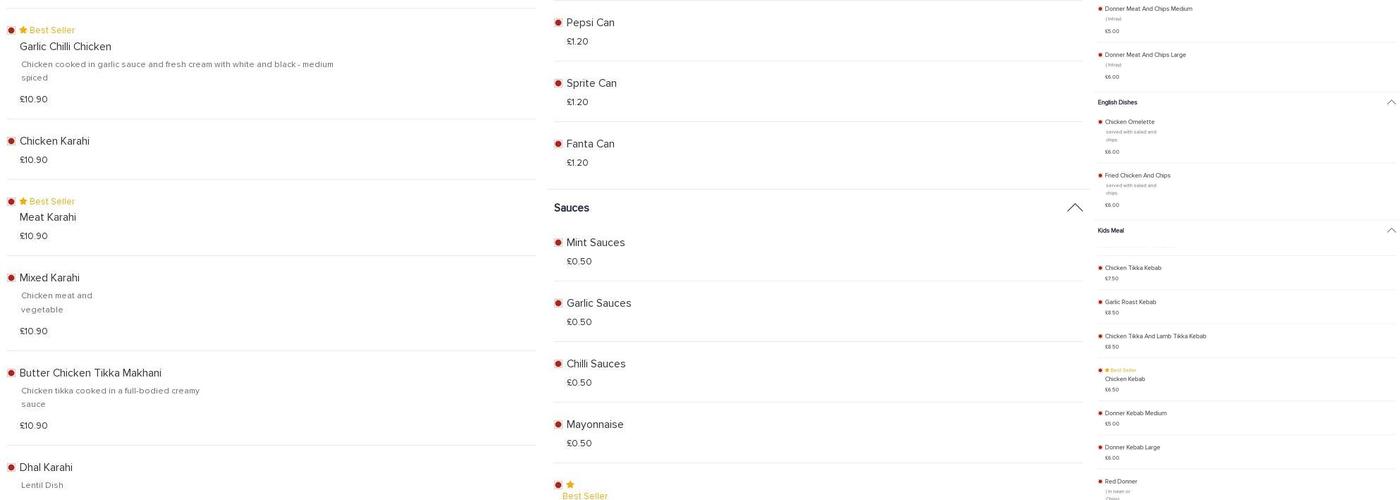Click the red dot beside Butter Chicken Tikka Makhani
Screen dimensions: 1400x500
(x=11, y=374)
